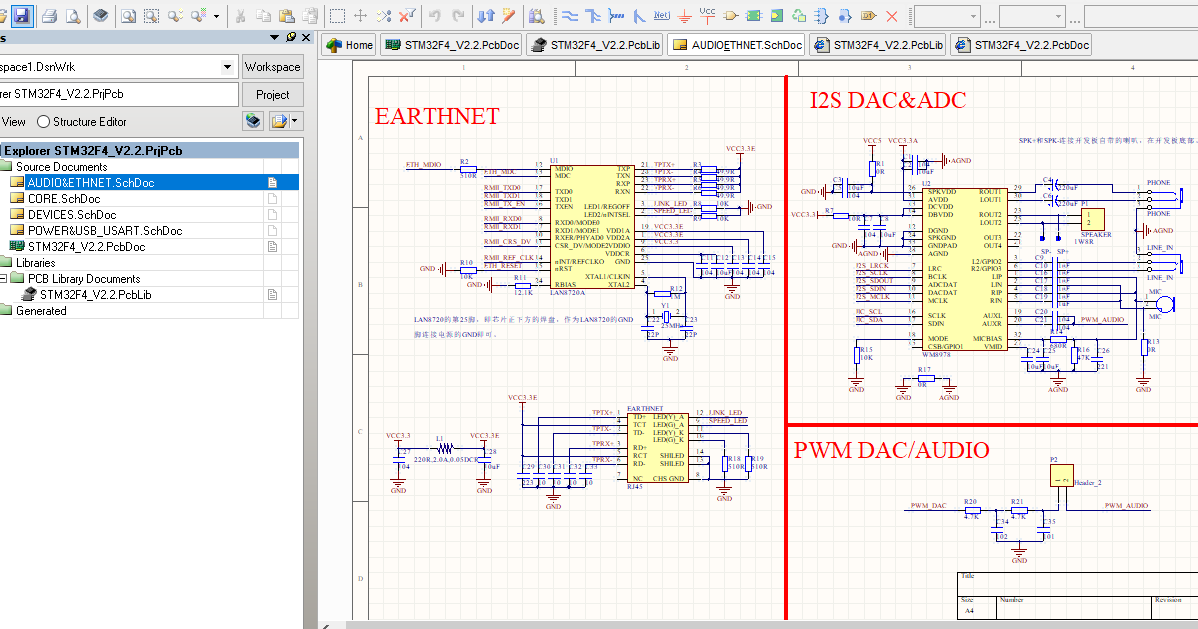Save the active schematic document

[x=21, y=15]
